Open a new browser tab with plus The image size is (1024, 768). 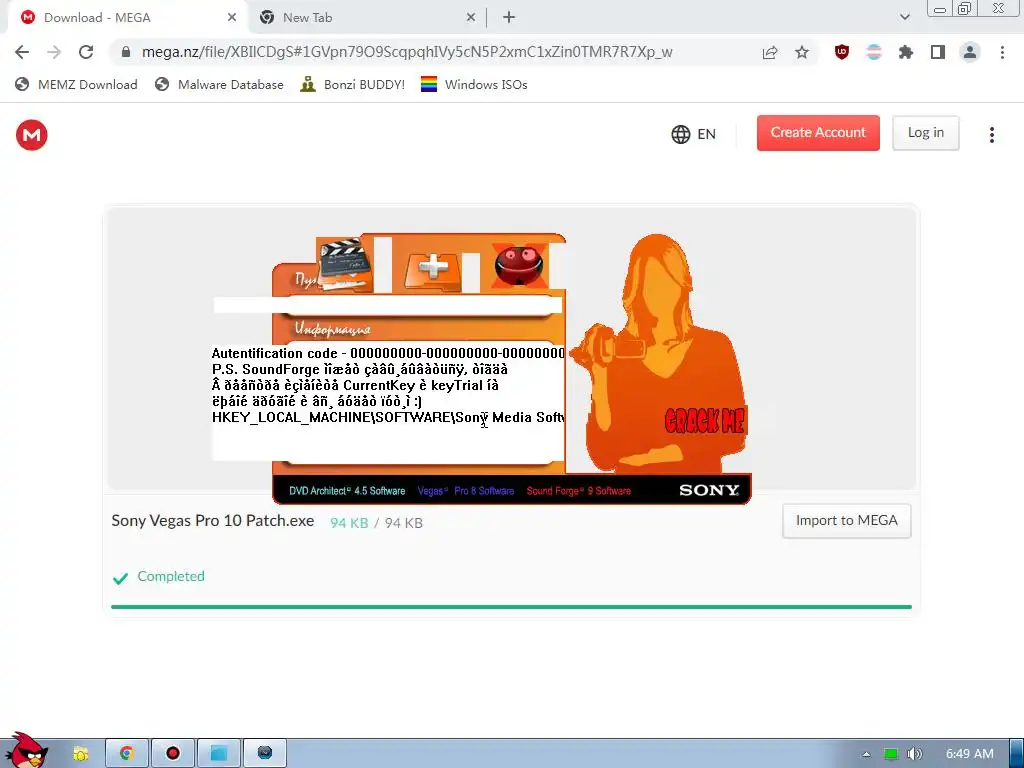[x=509, y=18]
